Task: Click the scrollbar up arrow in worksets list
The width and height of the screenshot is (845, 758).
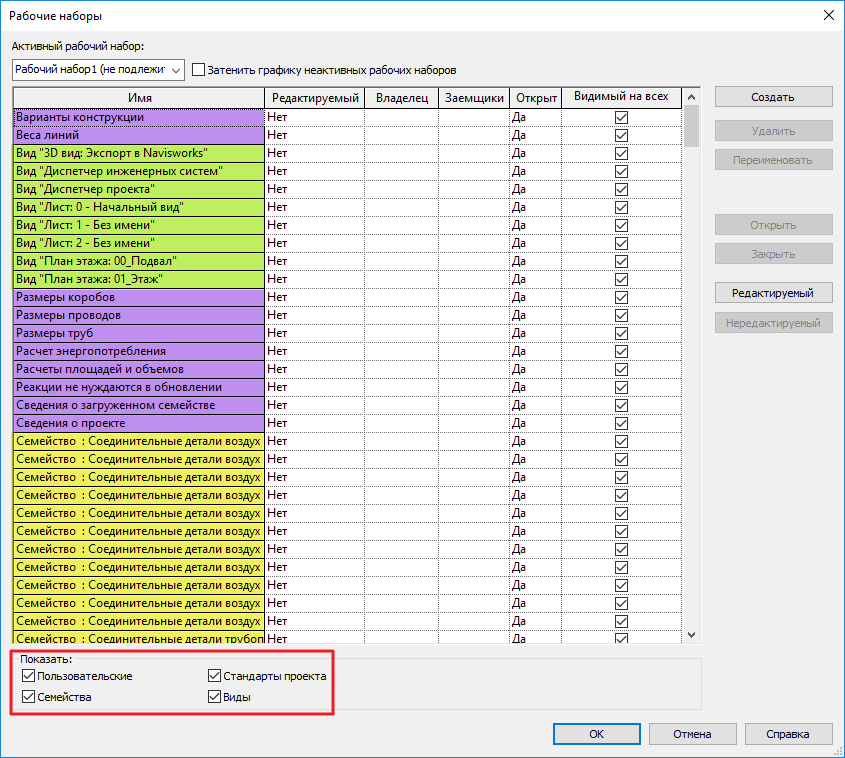Action: pyautogui.click(x=691, y=97)
